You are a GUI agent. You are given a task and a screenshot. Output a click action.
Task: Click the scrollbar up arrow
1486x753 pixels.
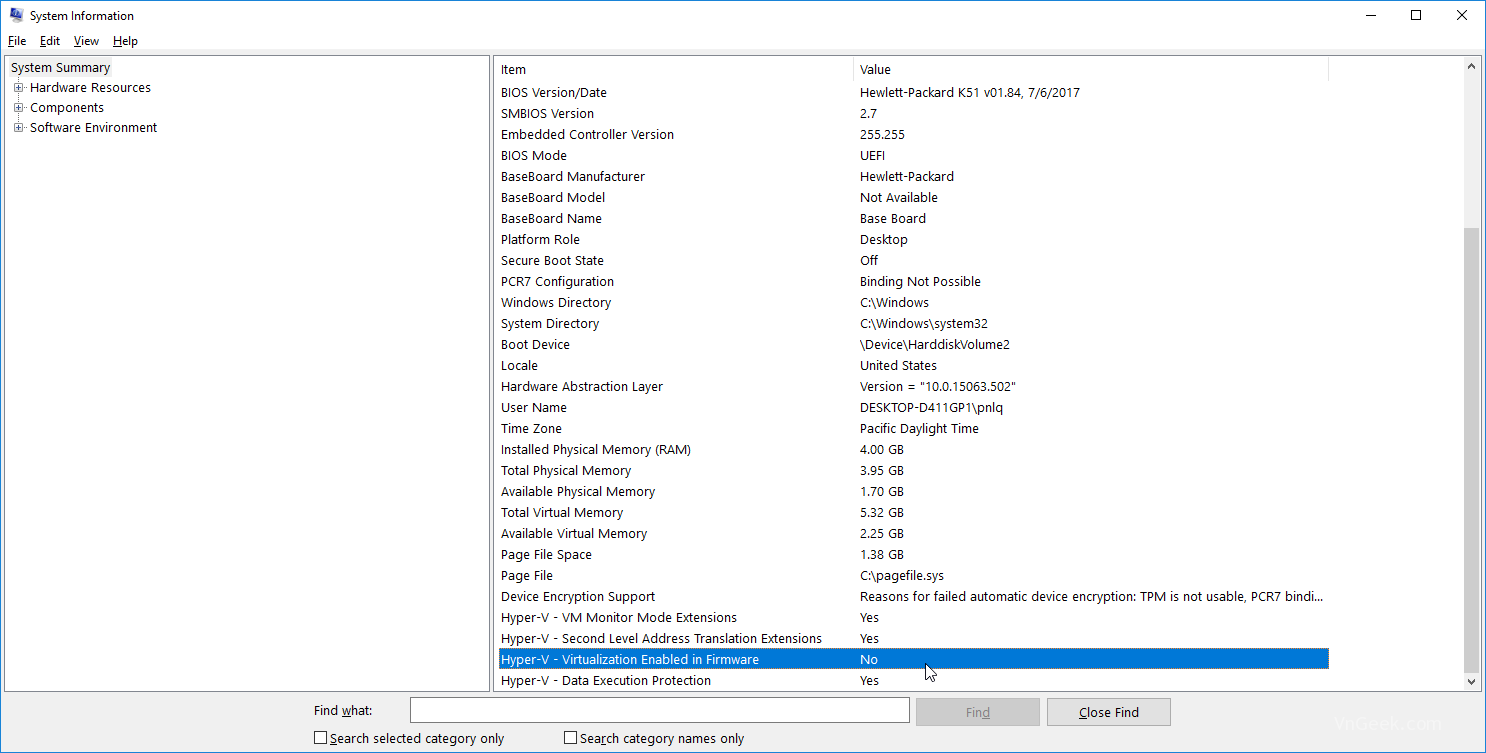tap(1471, 67)
